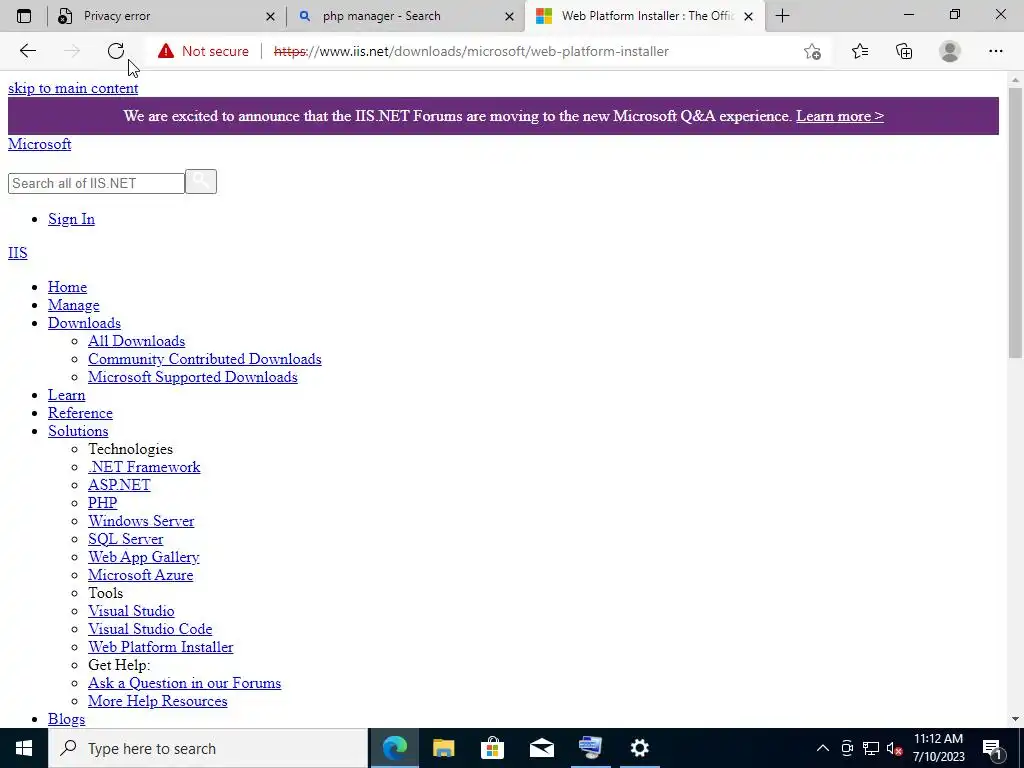Open the Visual Studio link
The image size is (1024, 768).
(x=131, y=611)
